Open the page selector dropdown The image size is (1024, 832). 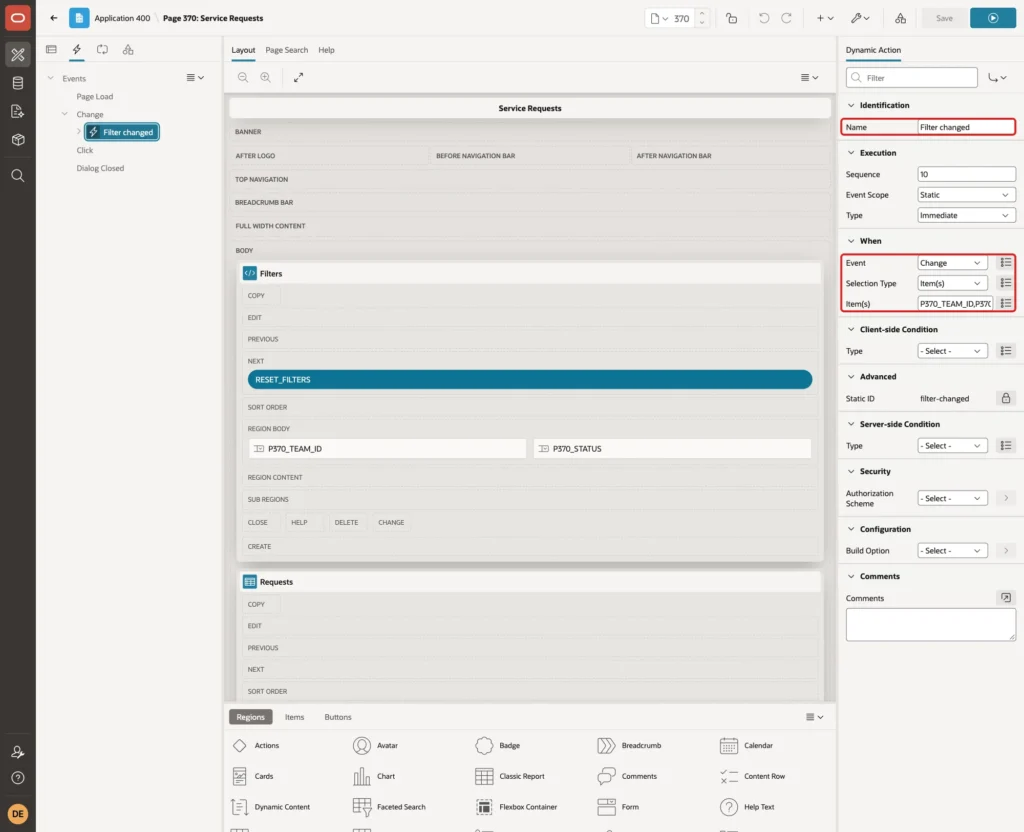(x=659, y=18)
